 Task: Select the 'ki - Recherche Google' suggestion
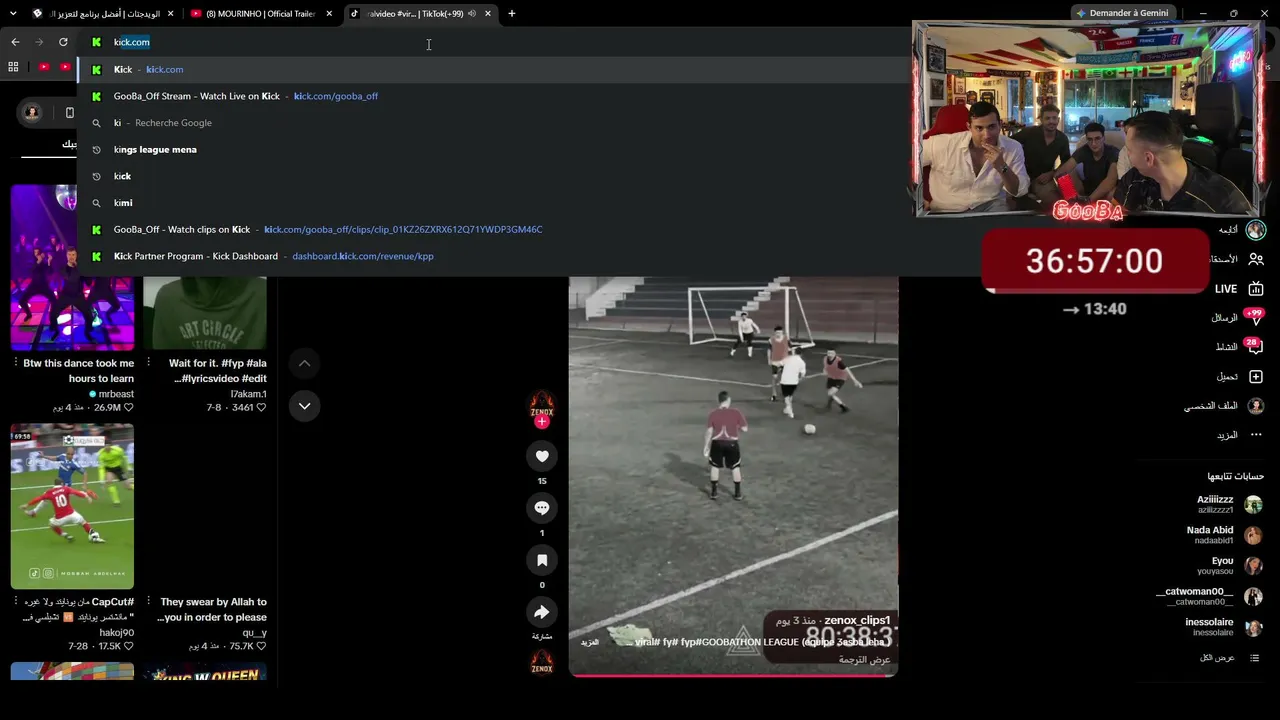495,123
